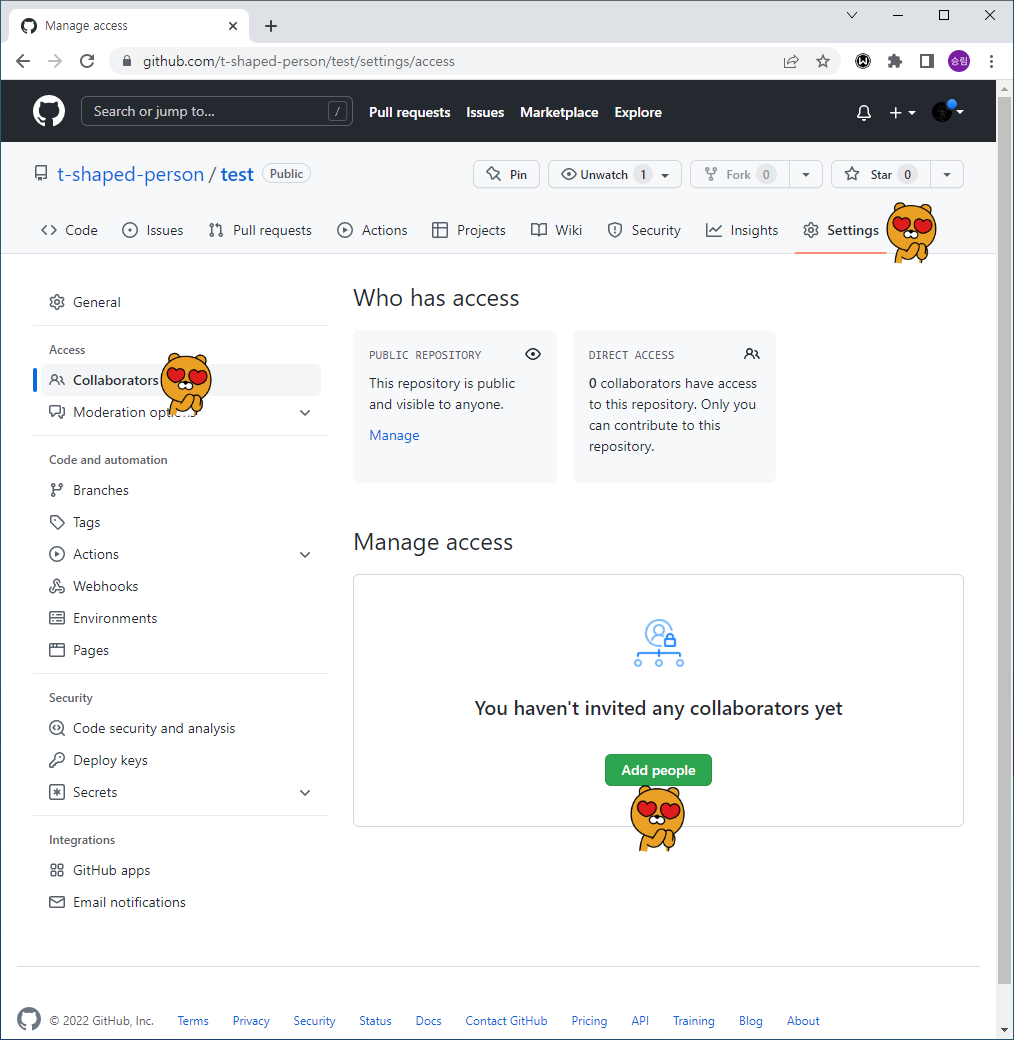Open Pull requests in top navigation
The height and width of the screenshot is (1040, 1014).
point(409,112)
